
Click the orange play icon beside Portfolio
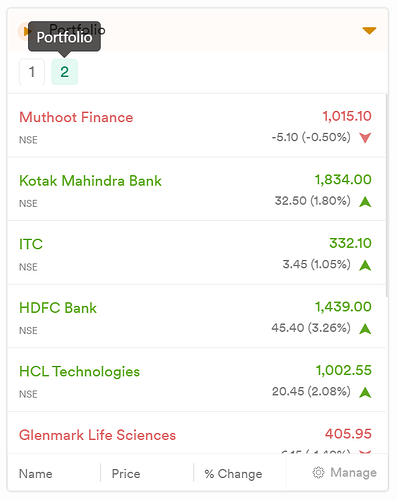pyautogui.click(x=25, y=31)
